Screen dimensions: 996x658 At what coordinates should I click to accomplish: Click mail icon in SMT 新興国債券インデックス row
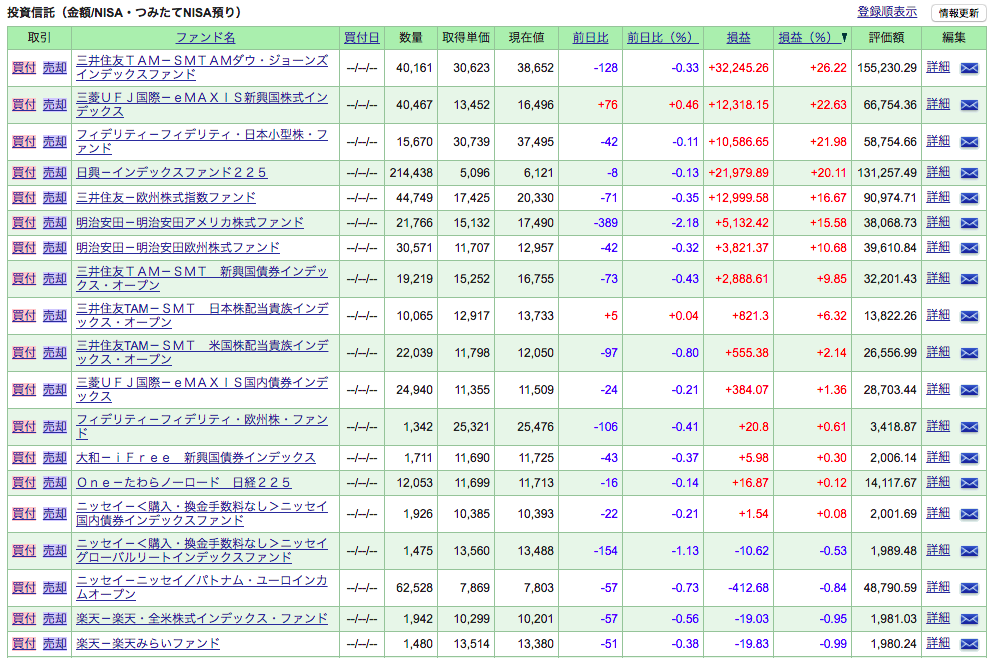pos(969,279)
